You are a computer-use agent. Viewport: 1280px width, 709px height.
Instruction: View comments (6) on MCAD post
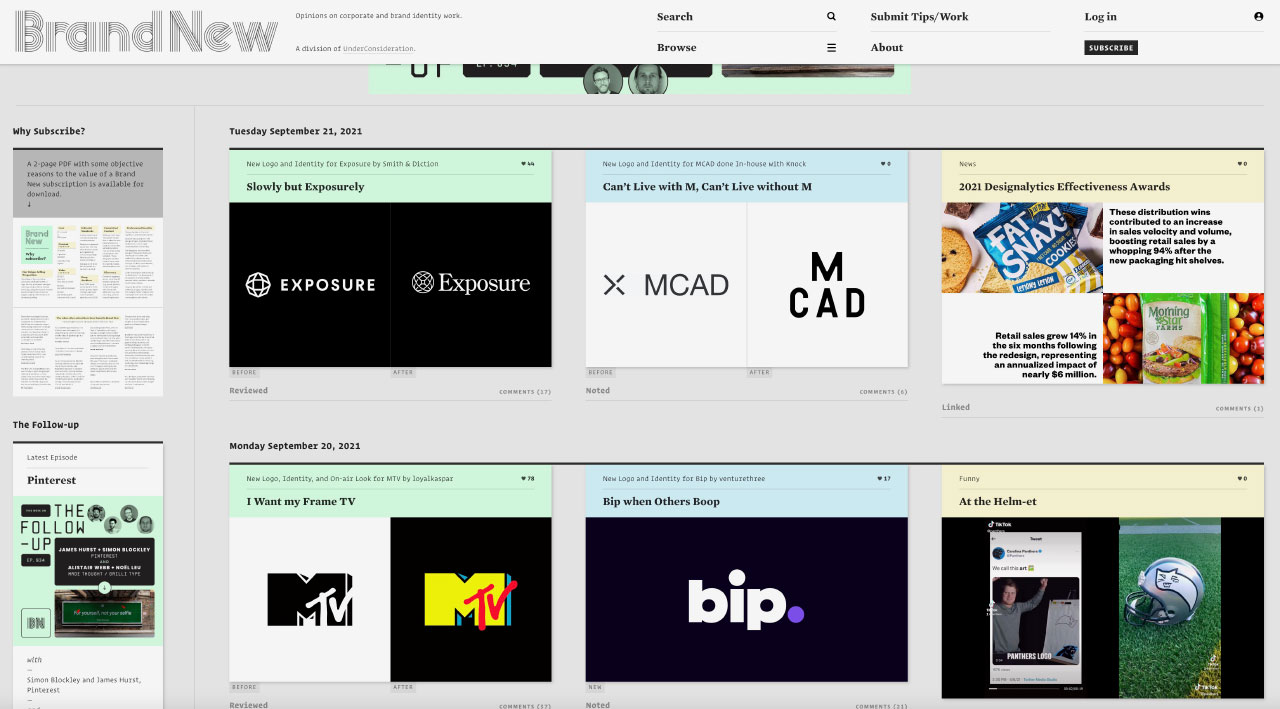pyautogui.click(x=883, y=392)
